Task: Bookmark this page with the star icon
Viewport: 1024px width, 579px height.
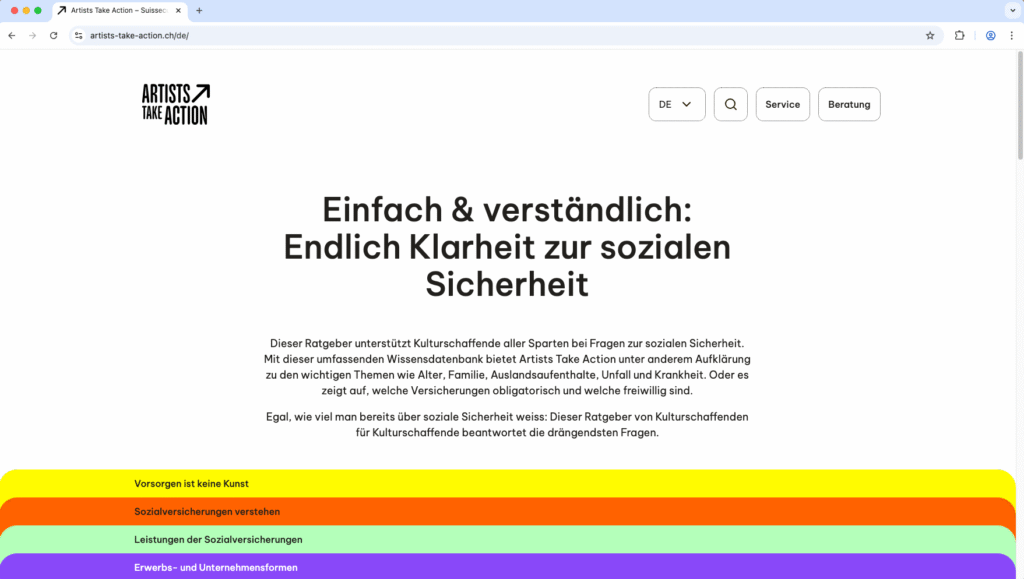Action: (x=930, y=35)
